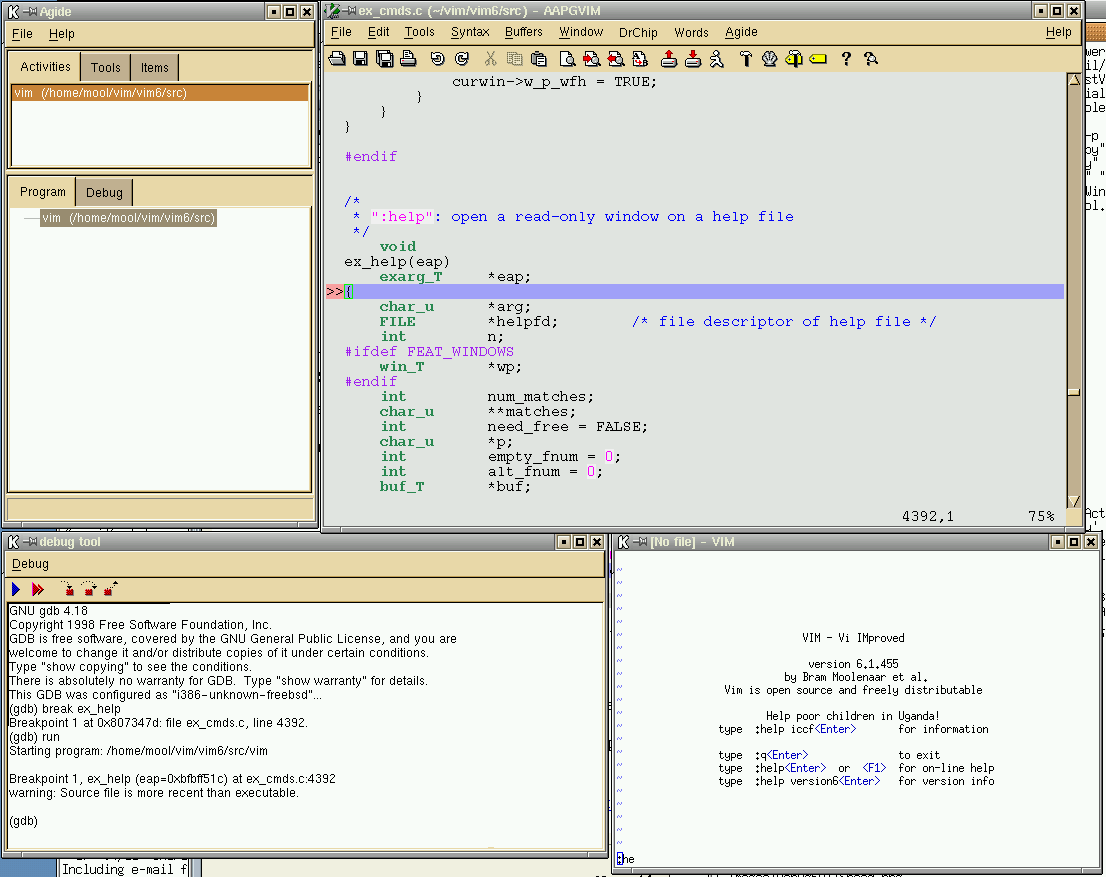
Task: Open Find with the magnifier-on-page icon
Action: tap(567, 59)
